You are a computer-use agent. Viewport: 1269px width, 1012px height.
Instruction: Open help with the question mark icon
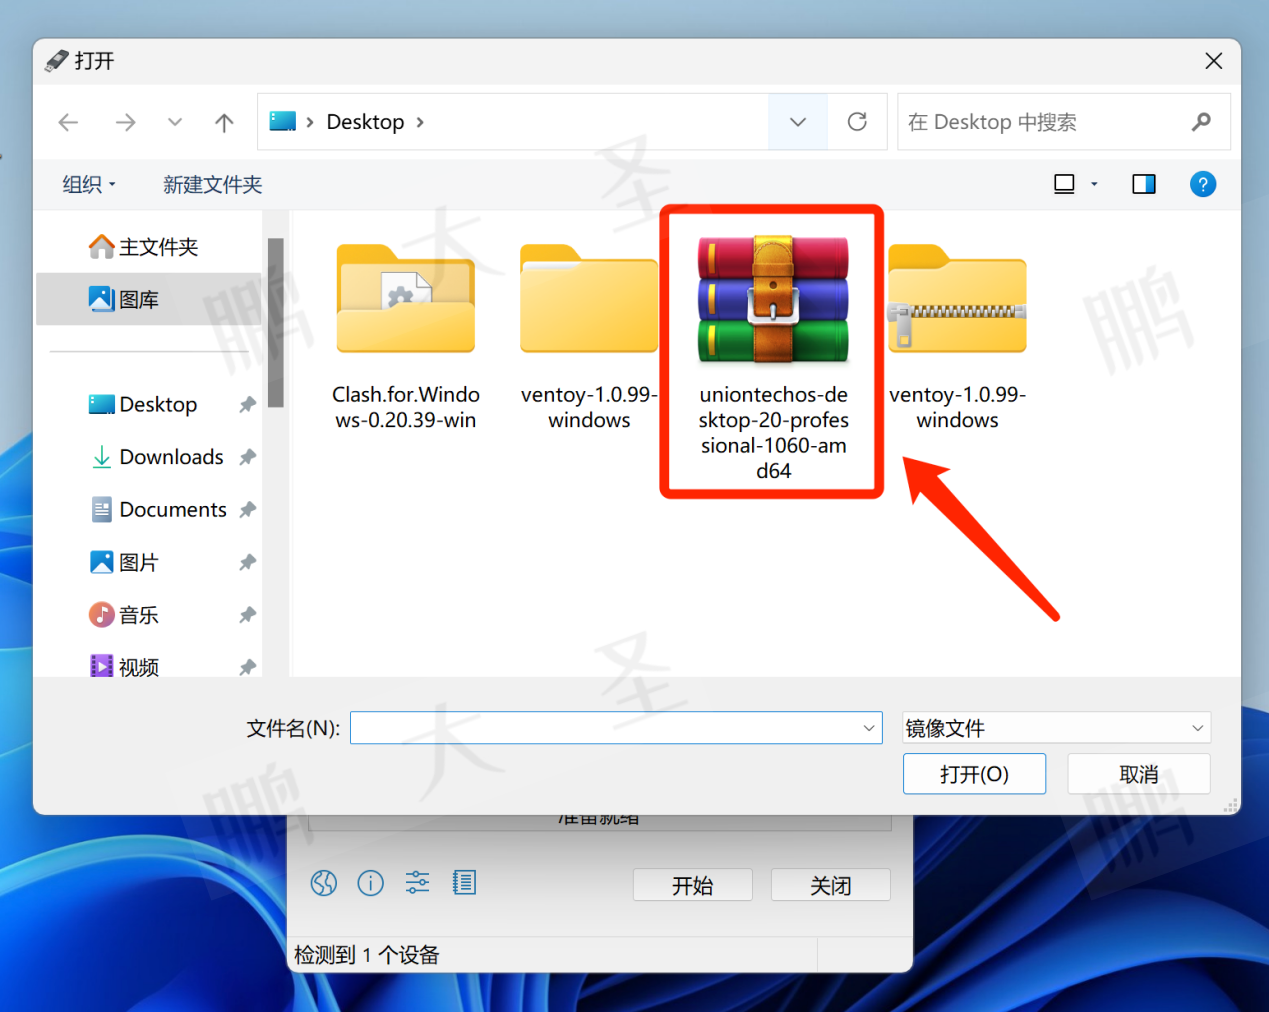(1203, 184)
